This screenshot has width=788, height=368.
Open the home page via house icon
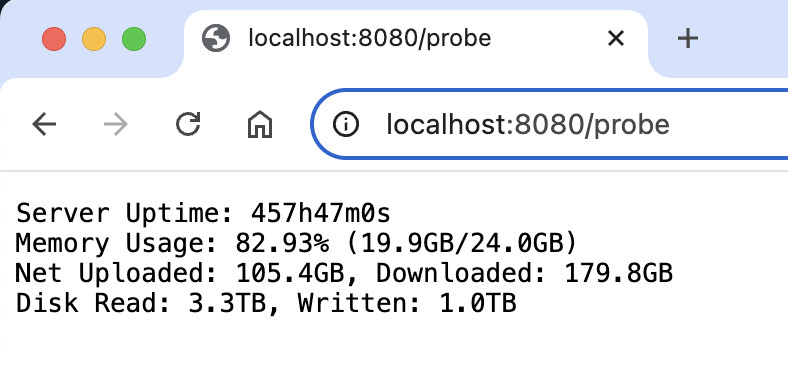pyautogui.click(x=260, y=124)
